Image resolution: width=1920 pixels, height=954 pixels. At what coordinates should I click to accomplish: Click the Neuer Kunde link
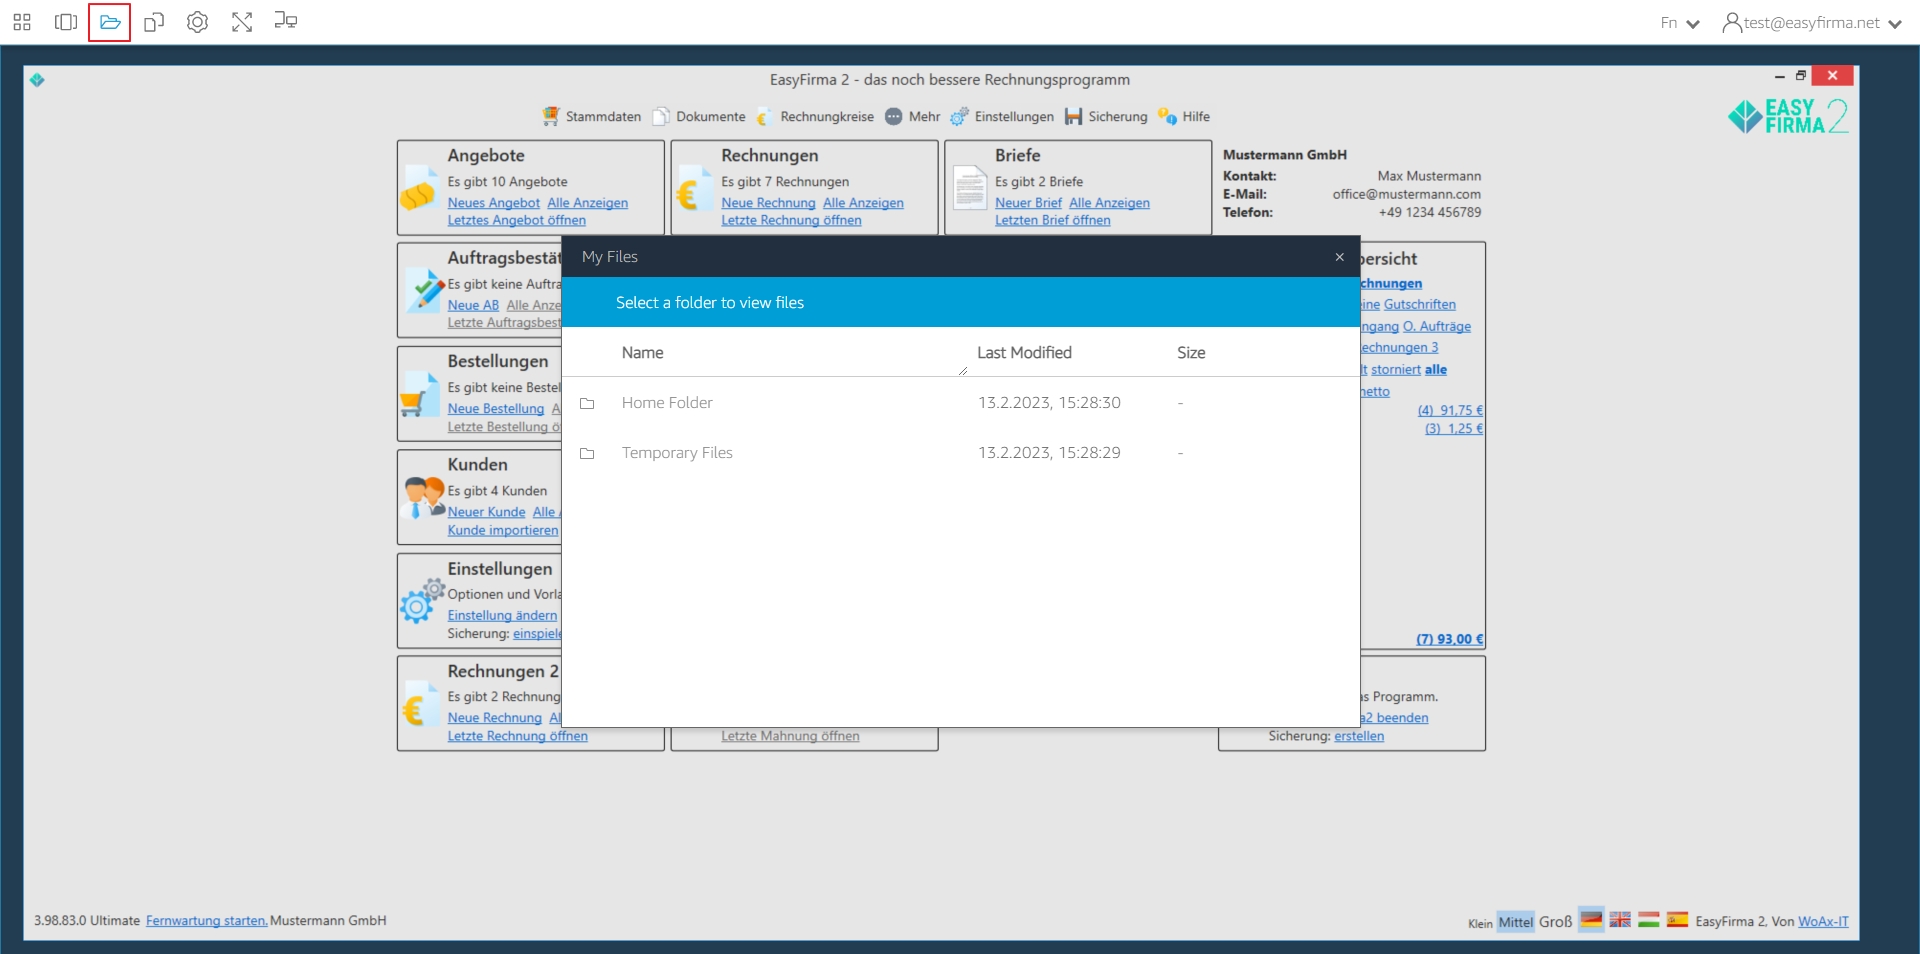tap(487, 512)
